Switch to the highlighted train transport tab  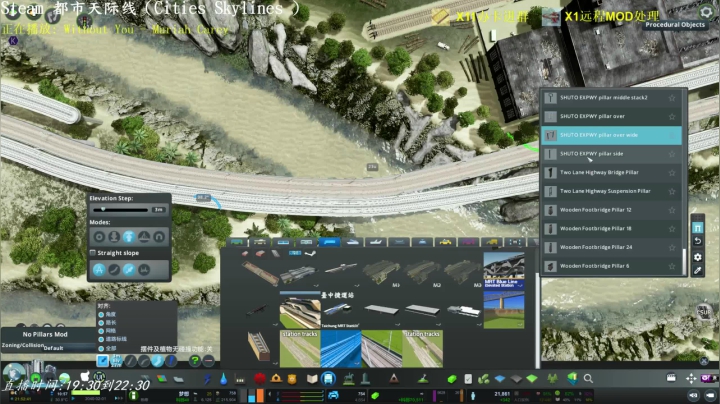(x=329, y=242)
